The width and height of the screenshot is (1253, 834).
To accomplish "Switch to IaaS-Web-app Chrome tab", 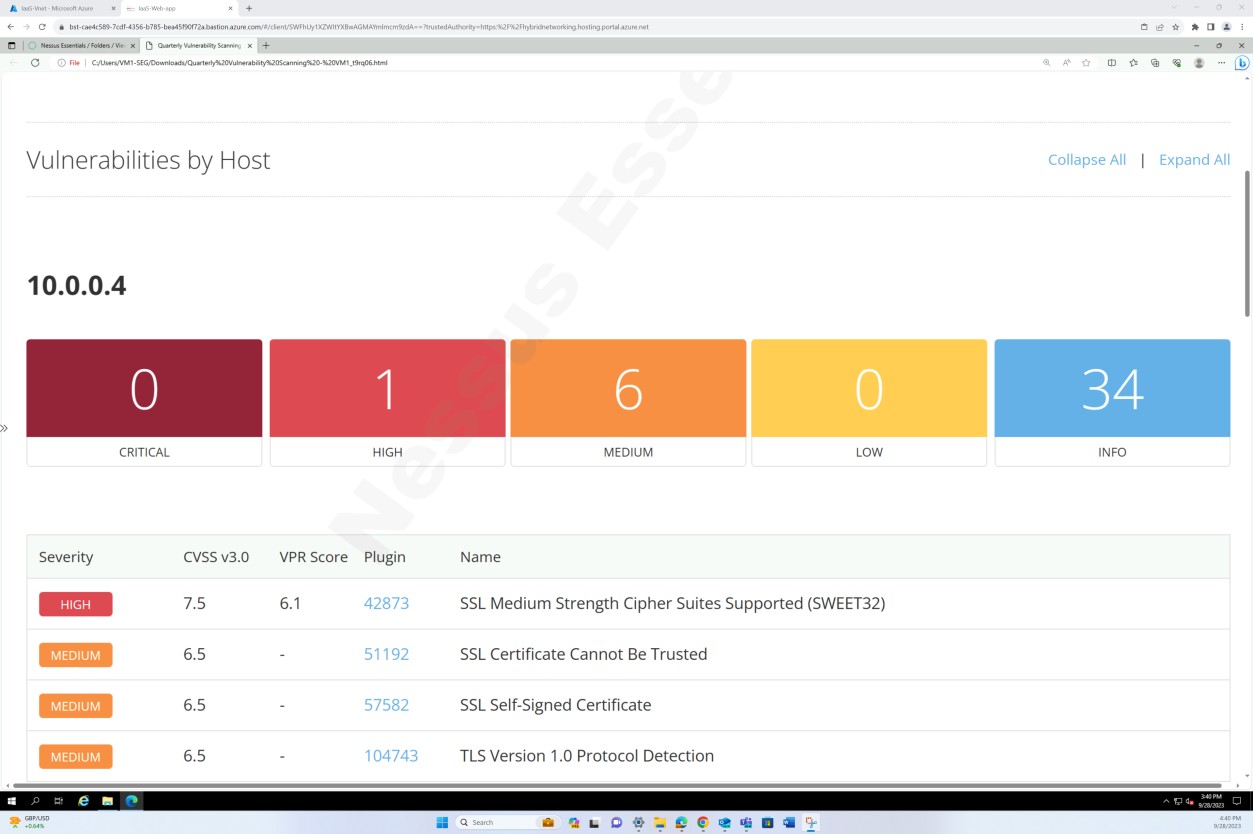I will point(178,8).
